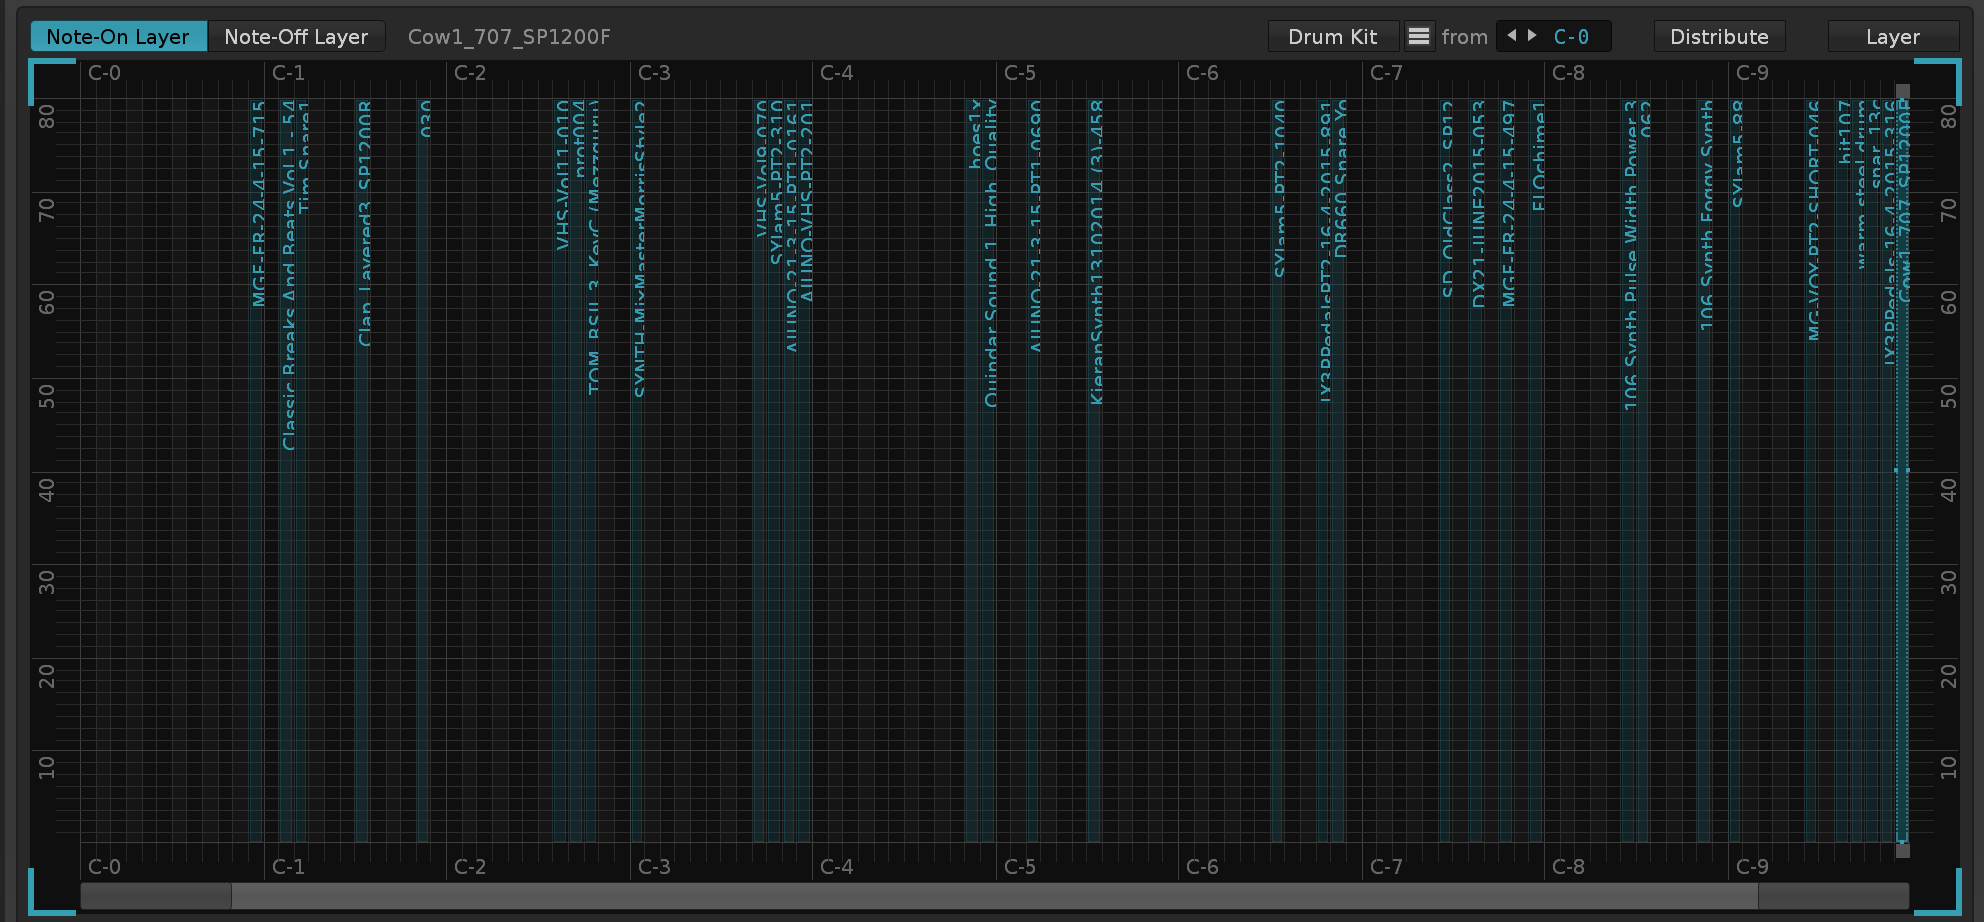Click the top-right teal corner zoom handle
Viewport: 1984px width, 922px height.
click(1938, 80)
